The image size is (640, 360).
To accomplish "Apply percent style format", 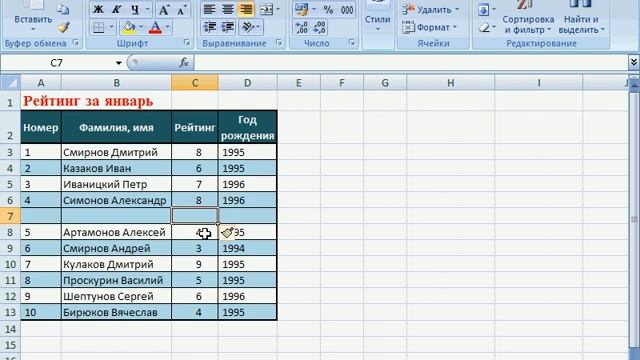I will tap(328, 9).
